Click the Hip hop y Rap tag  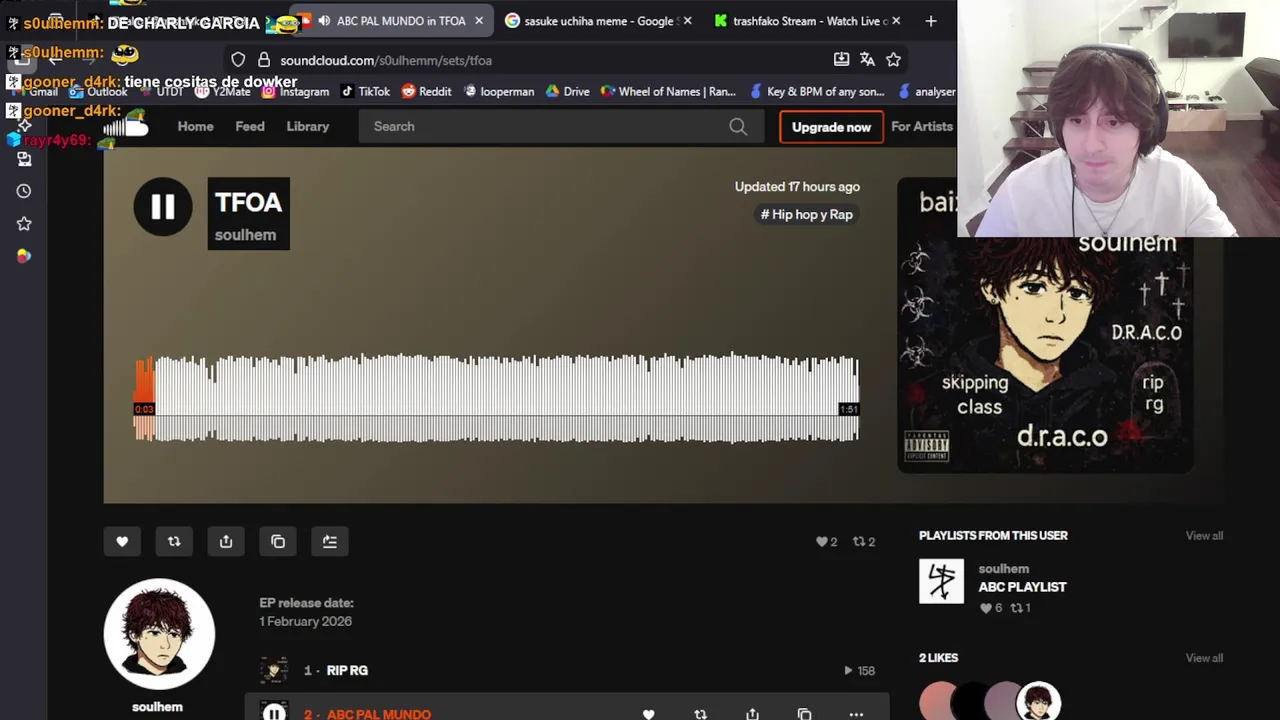click(x=807, y=214)
